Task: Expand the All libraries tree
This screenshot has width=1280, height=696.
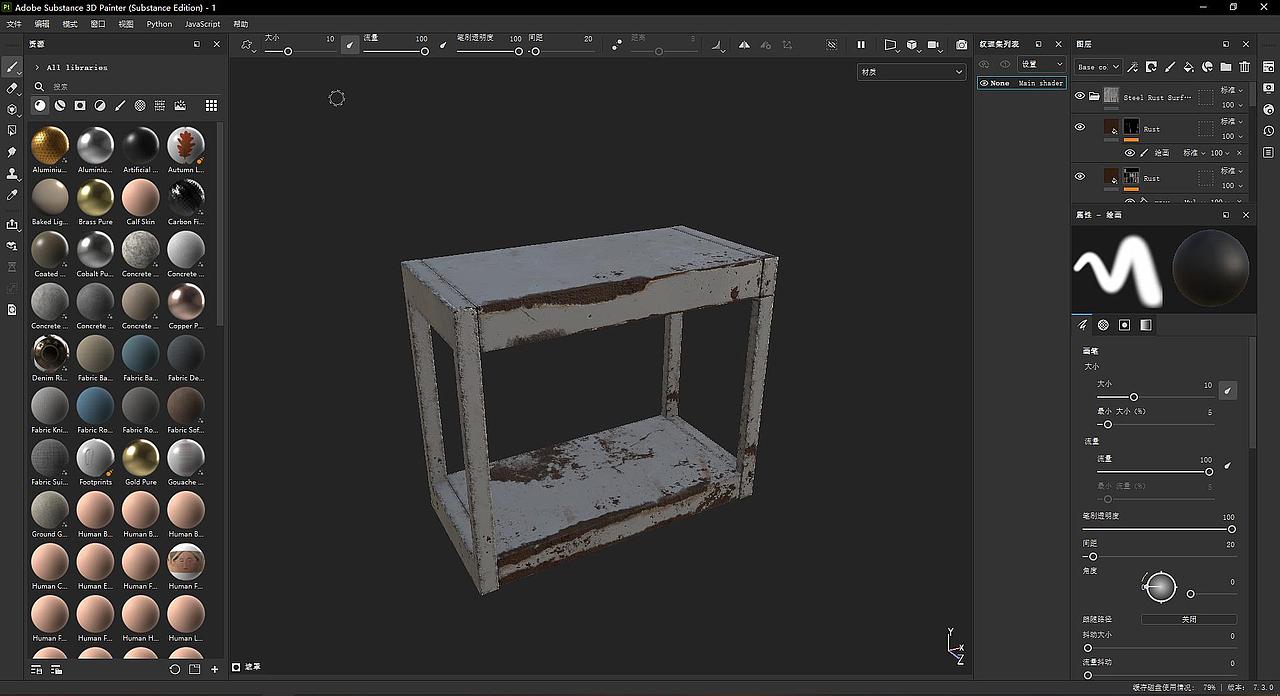Action: [x=37, y=67]
